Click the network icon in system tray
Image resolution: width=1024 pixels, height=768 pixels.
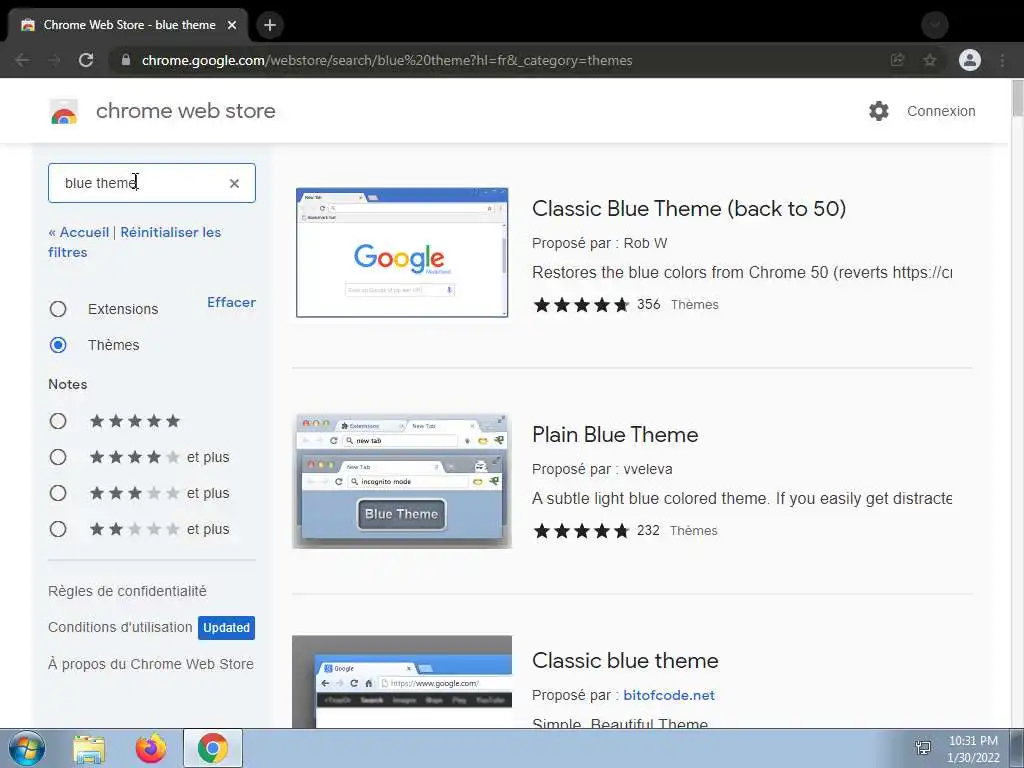[923, 748]
